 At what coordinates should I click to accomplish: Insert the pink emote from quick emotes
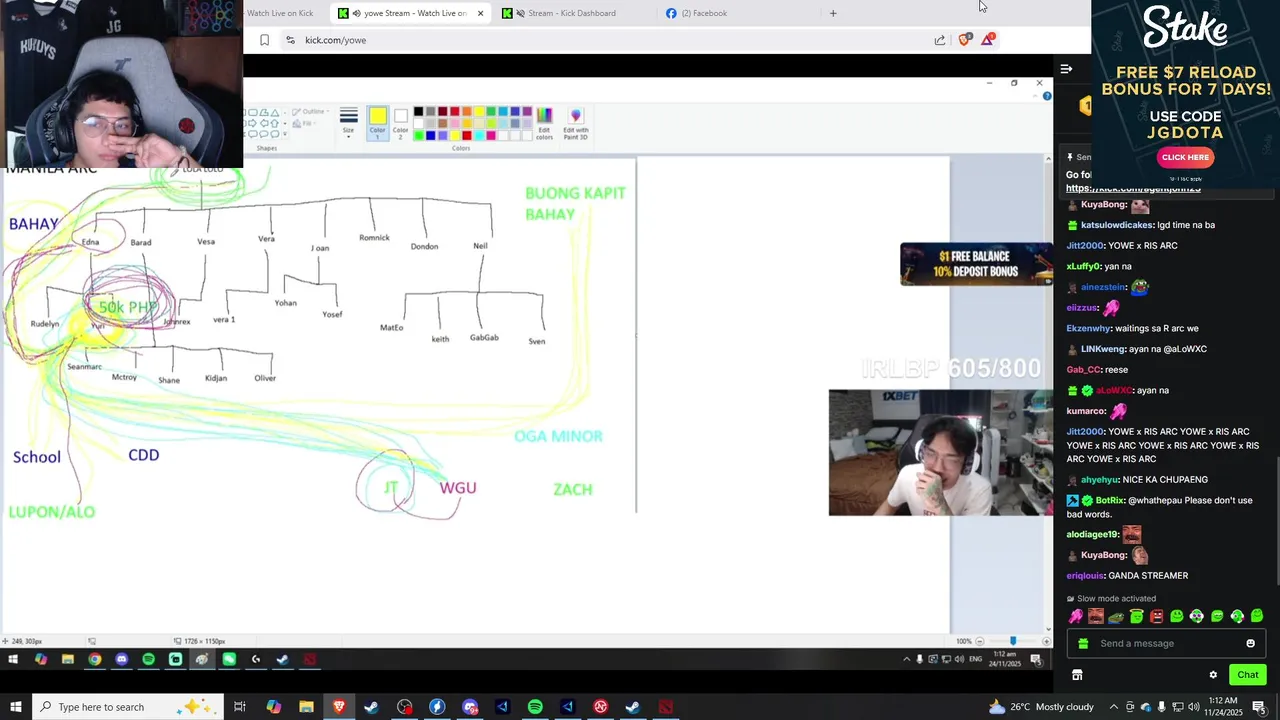pyautogui.click(x=1076, y=616)
